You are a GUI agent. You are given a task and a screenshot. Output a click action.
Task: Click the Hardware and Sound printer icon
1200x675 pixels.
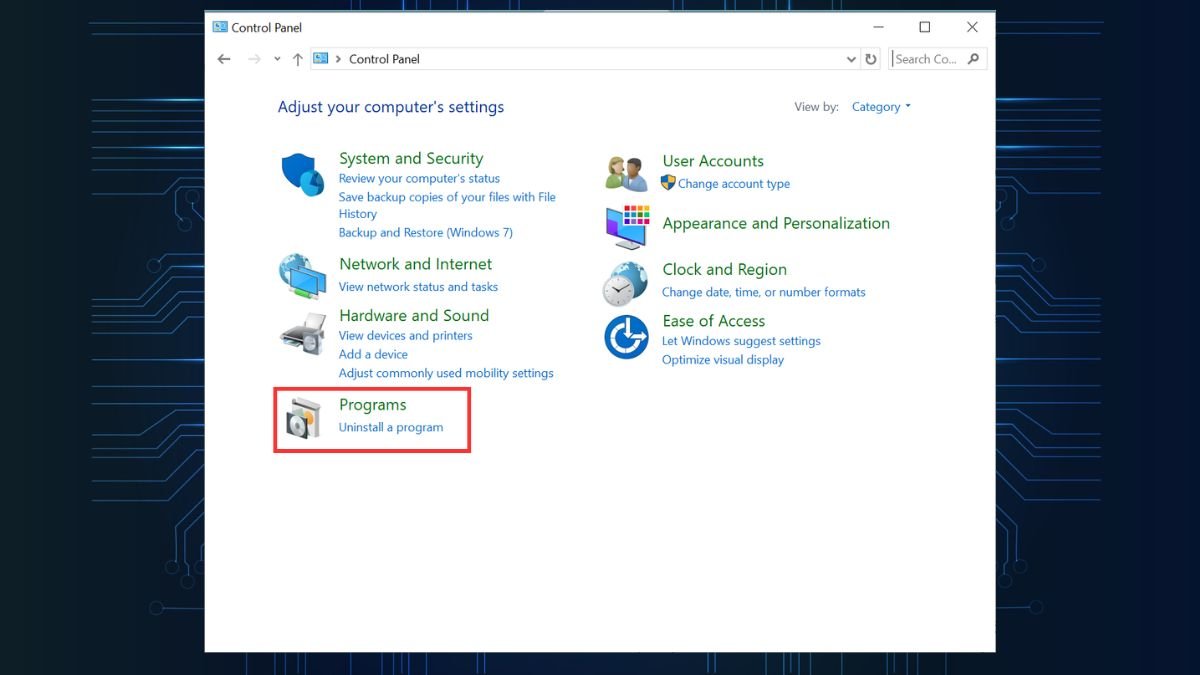coord(302,332)
